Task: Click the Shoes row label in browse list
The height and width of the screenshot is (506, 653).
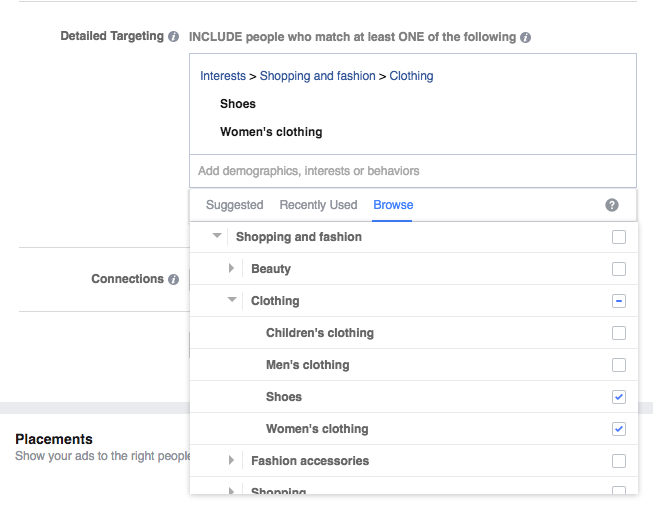Action: pos(284,397)
